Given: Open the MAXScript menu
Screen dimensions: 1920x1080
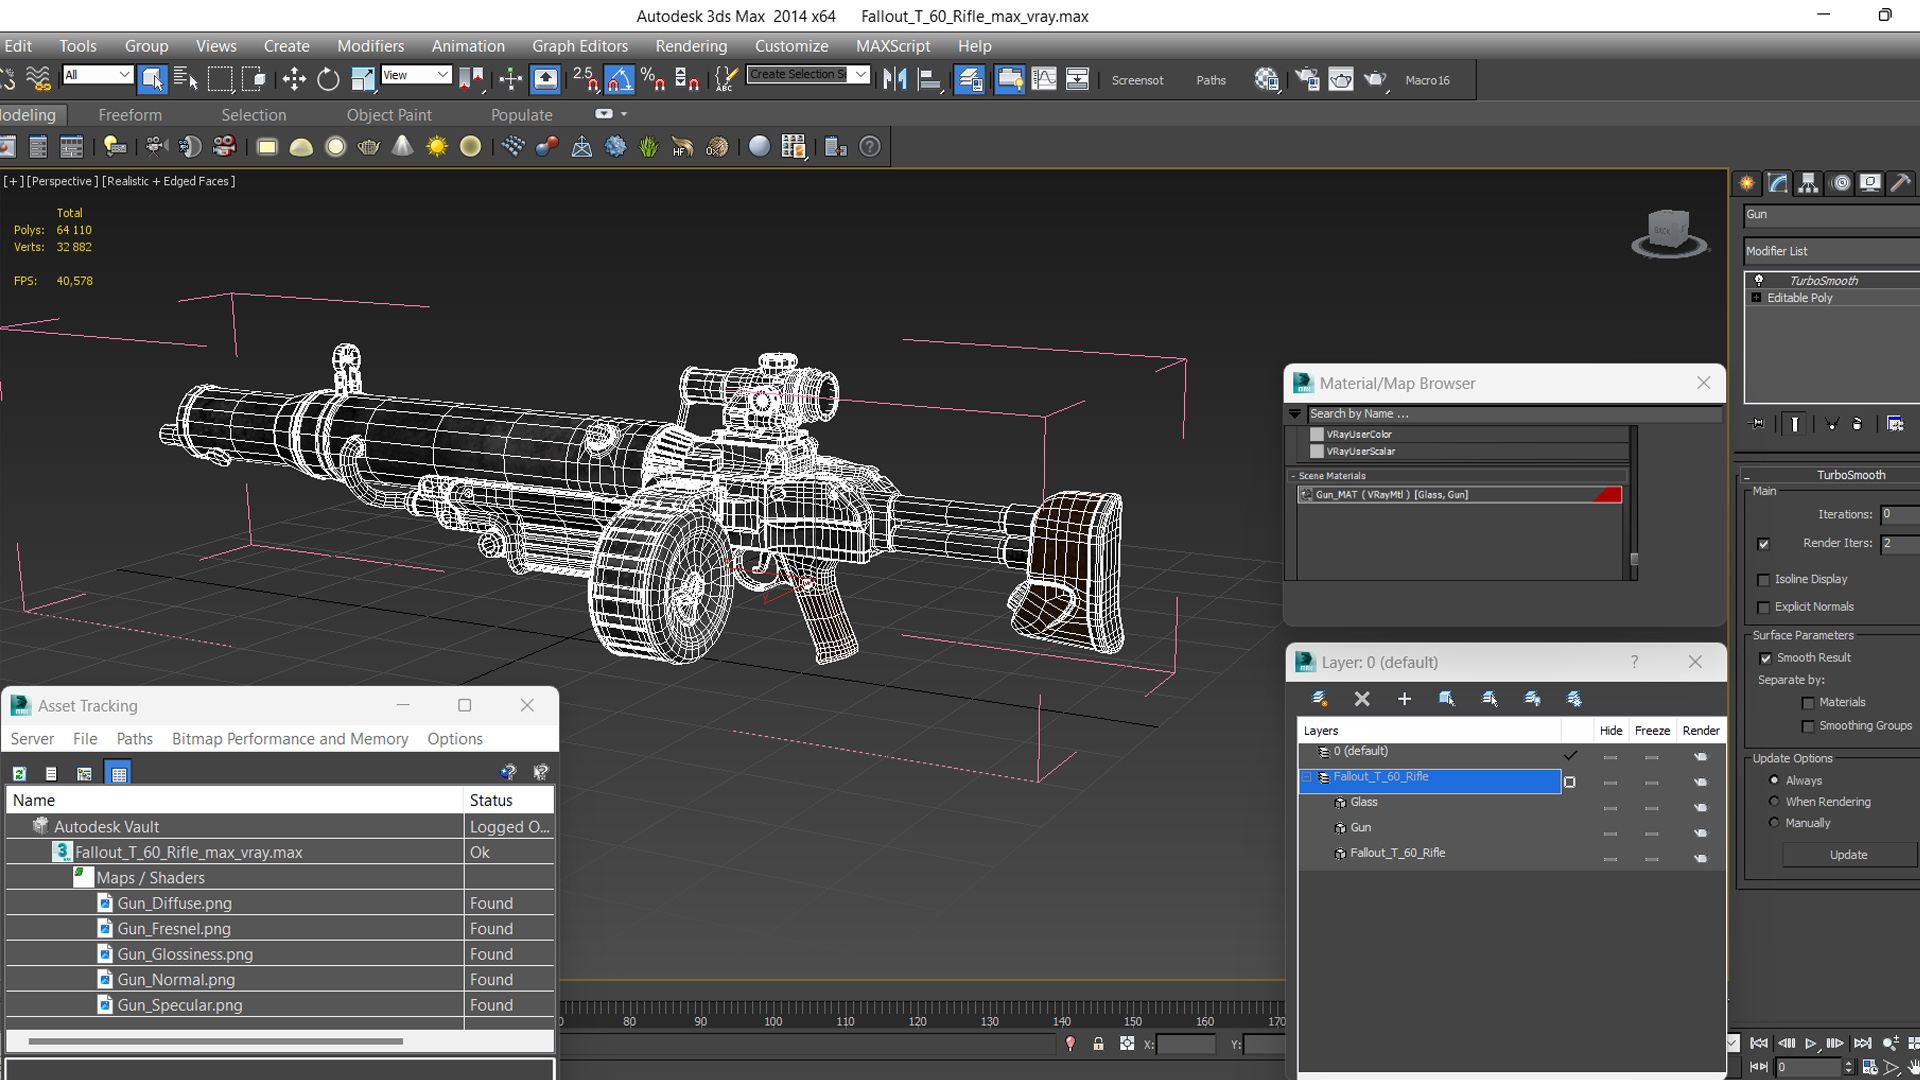Looking at the screenshot, I should point(893,46).
